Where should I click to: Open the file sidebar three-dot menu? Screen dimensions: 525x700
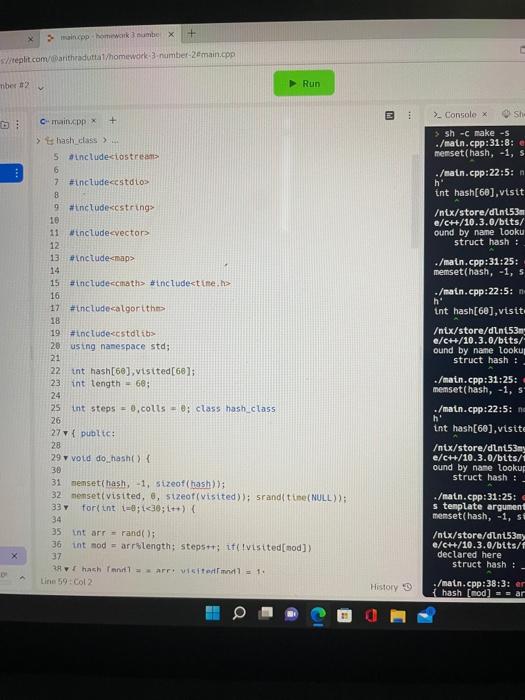pyautogui.click(x=18, y=125)
